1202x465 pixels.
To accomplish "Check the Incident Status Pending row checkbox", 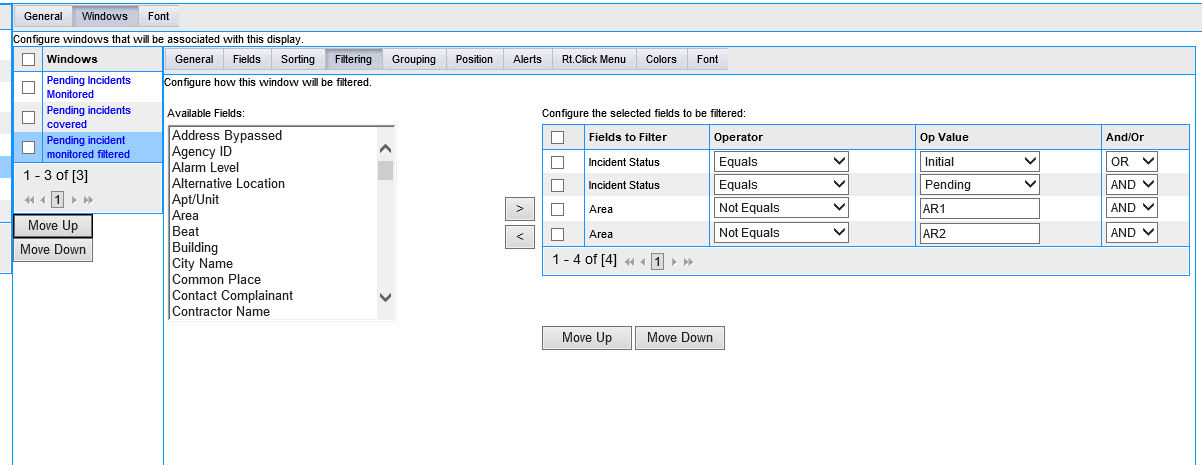I will [x=558, y=185].
